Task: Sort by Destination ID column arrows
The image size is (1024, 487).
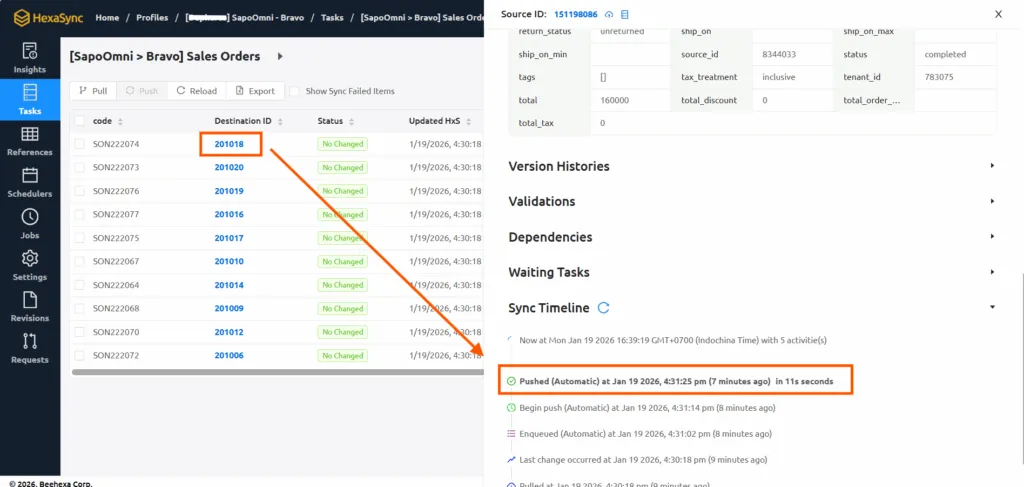Action: tap(280, 121)
